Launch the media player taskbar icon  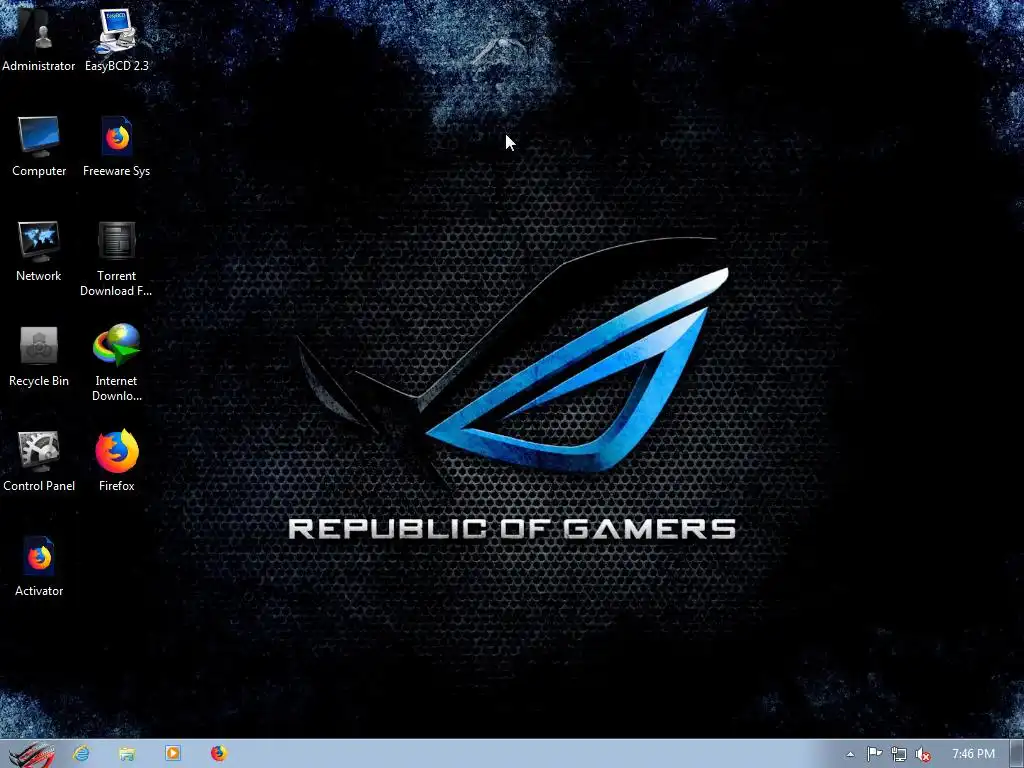click(x=173, y=754)
